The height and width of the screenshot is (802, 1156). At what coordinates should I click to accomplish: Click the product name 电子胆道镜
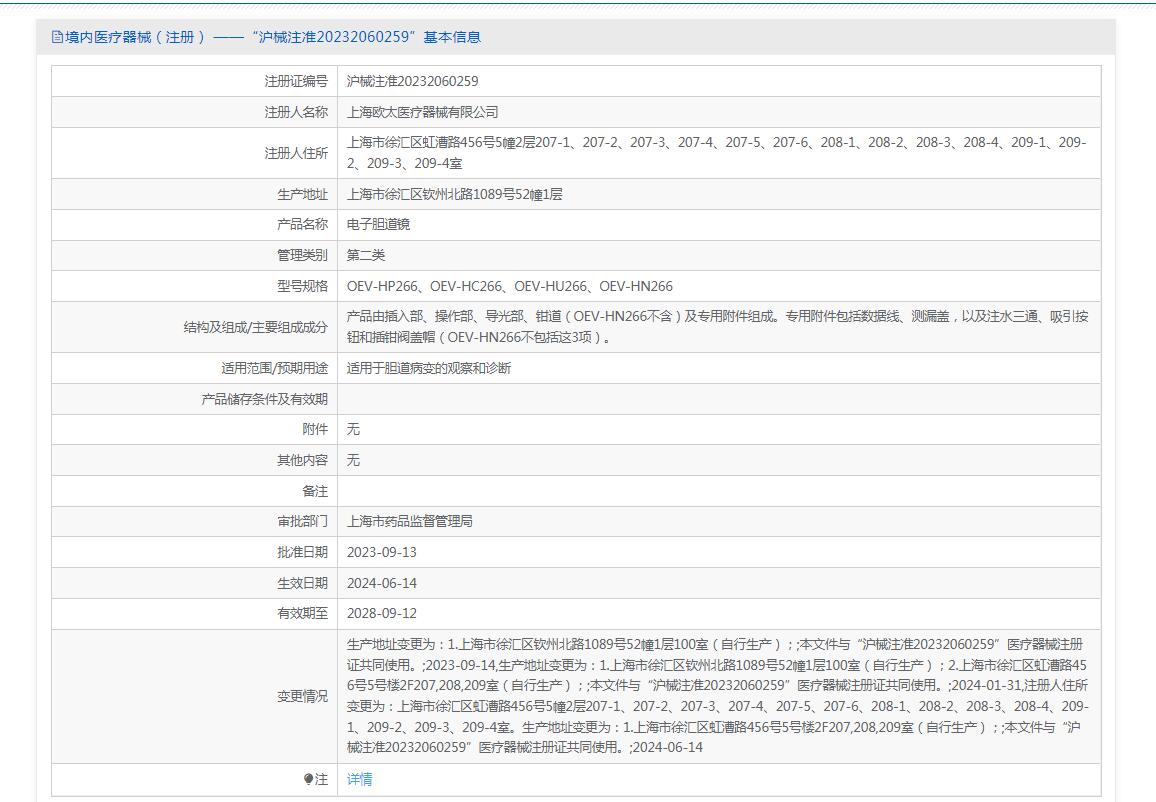[x=378, y=224]
